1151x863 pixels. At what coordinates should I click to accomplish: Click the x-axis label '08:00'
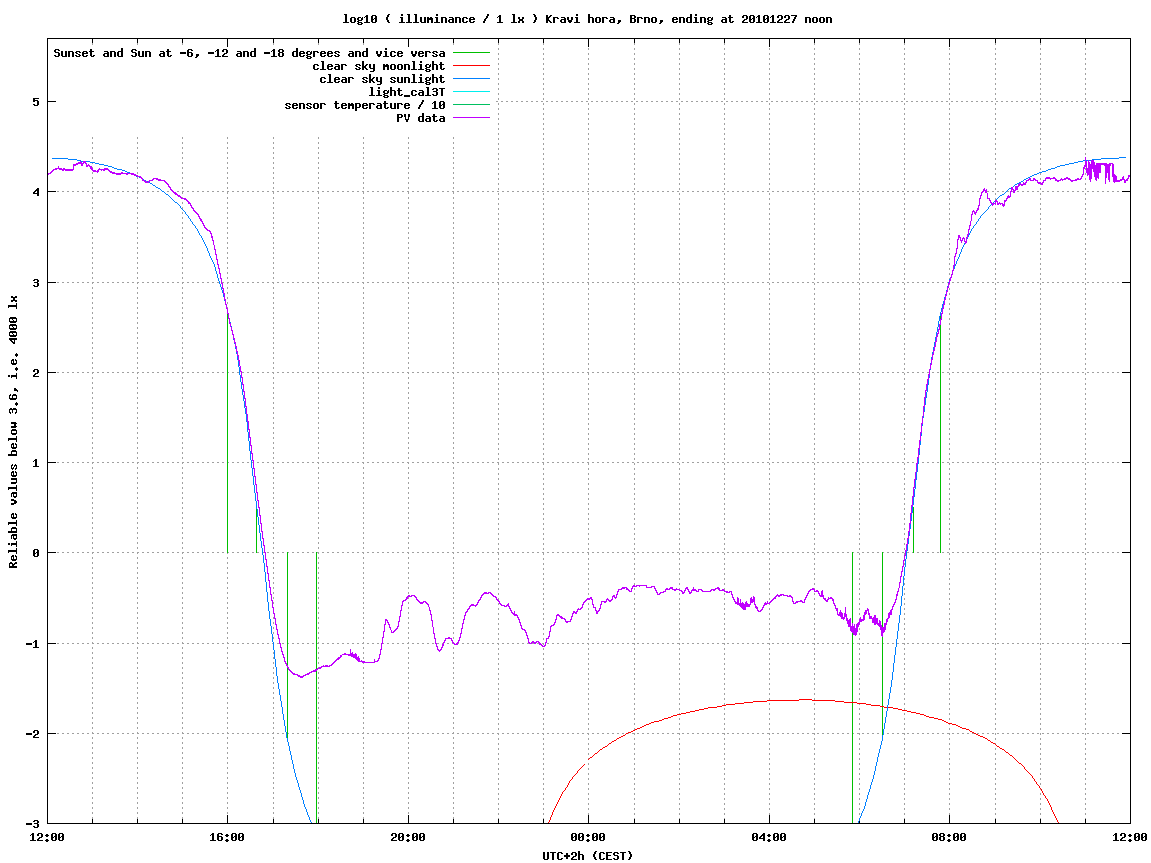949,837
